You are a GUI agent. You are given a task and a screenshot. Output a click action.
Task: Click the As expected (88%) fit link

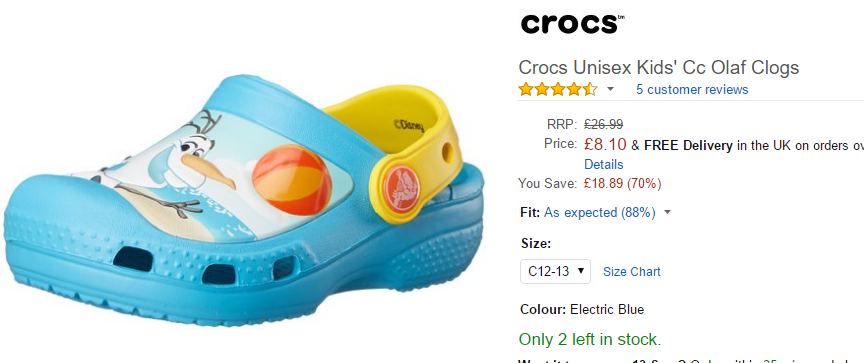[x=600, y=213]
